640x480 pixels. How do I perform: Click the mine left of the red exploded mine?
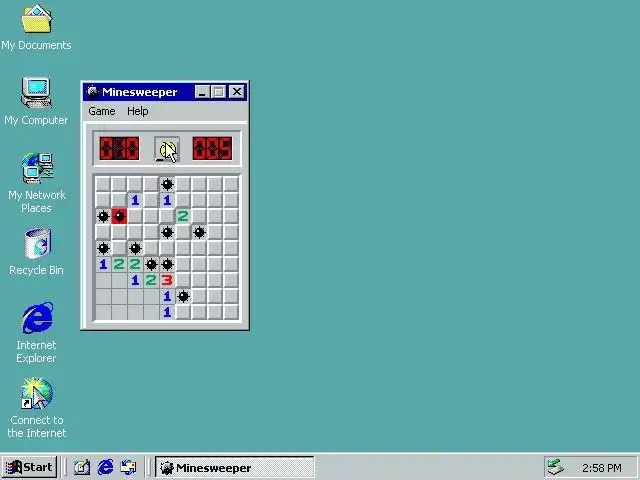coord(103,216)
